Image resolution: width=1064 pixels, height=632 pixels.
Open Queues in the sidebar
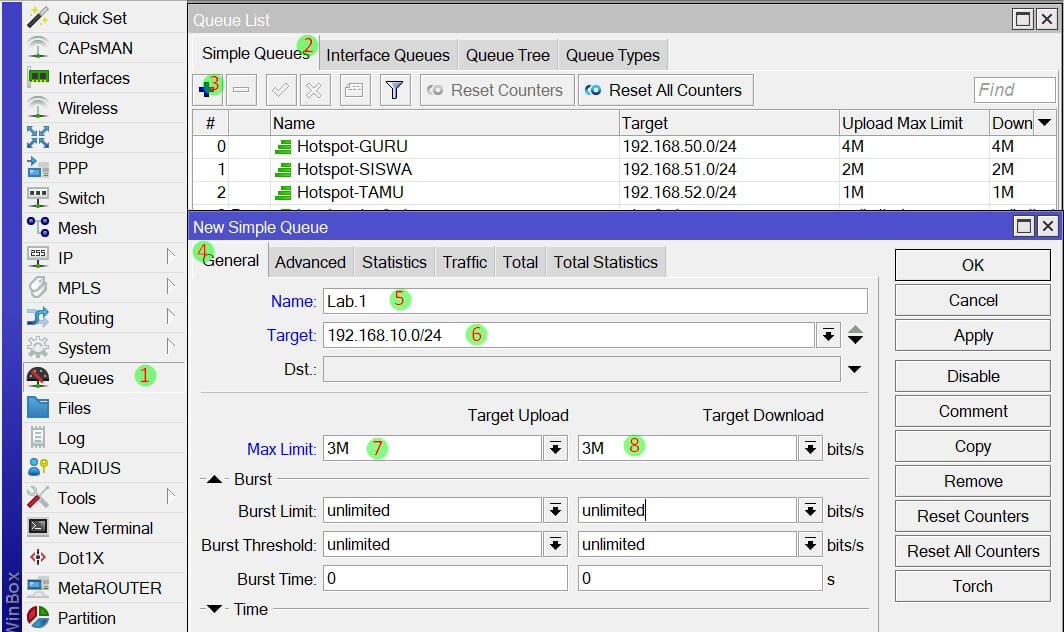click(x=85, y=378)
